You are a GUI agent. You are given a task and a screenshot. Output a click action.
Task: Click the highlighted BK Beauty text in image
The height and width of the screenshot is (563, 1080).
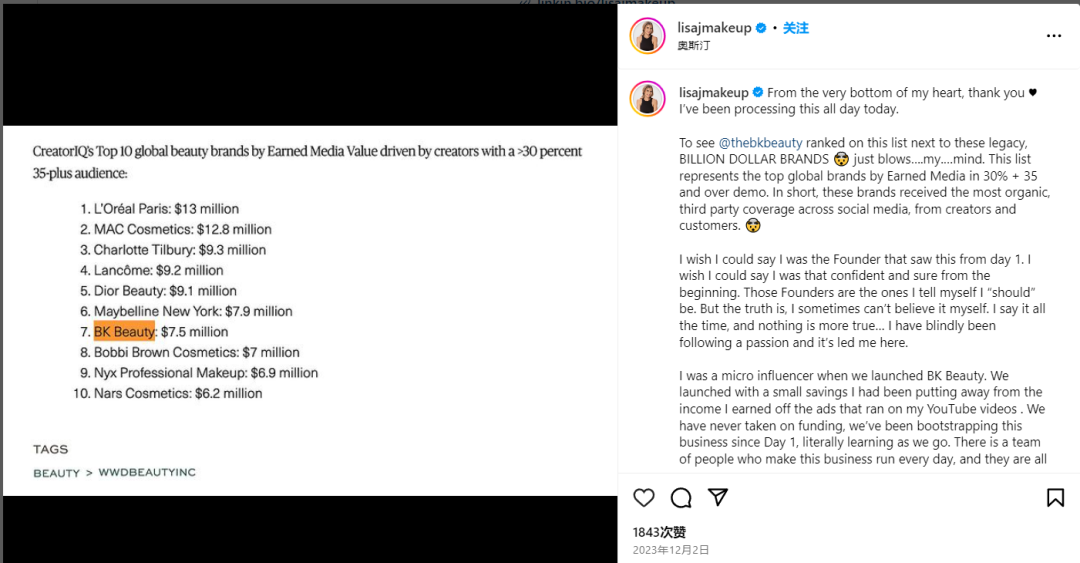pos(124,332)
